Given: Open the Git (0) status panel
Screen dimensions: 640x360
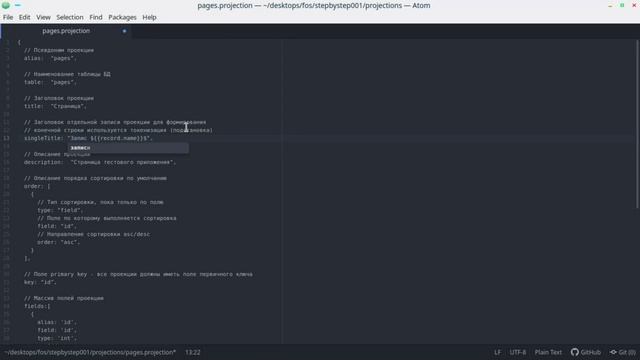Looking at the screenshot, I should tap(623, 352).
